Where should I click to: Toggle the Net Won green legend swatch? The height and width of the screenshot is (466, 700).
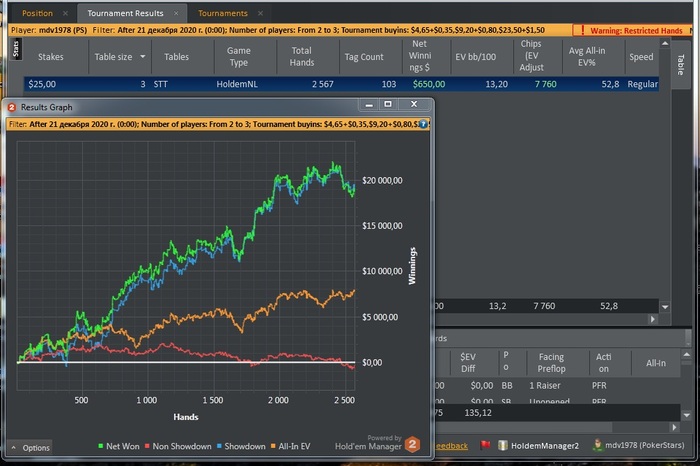pos(100,446)
